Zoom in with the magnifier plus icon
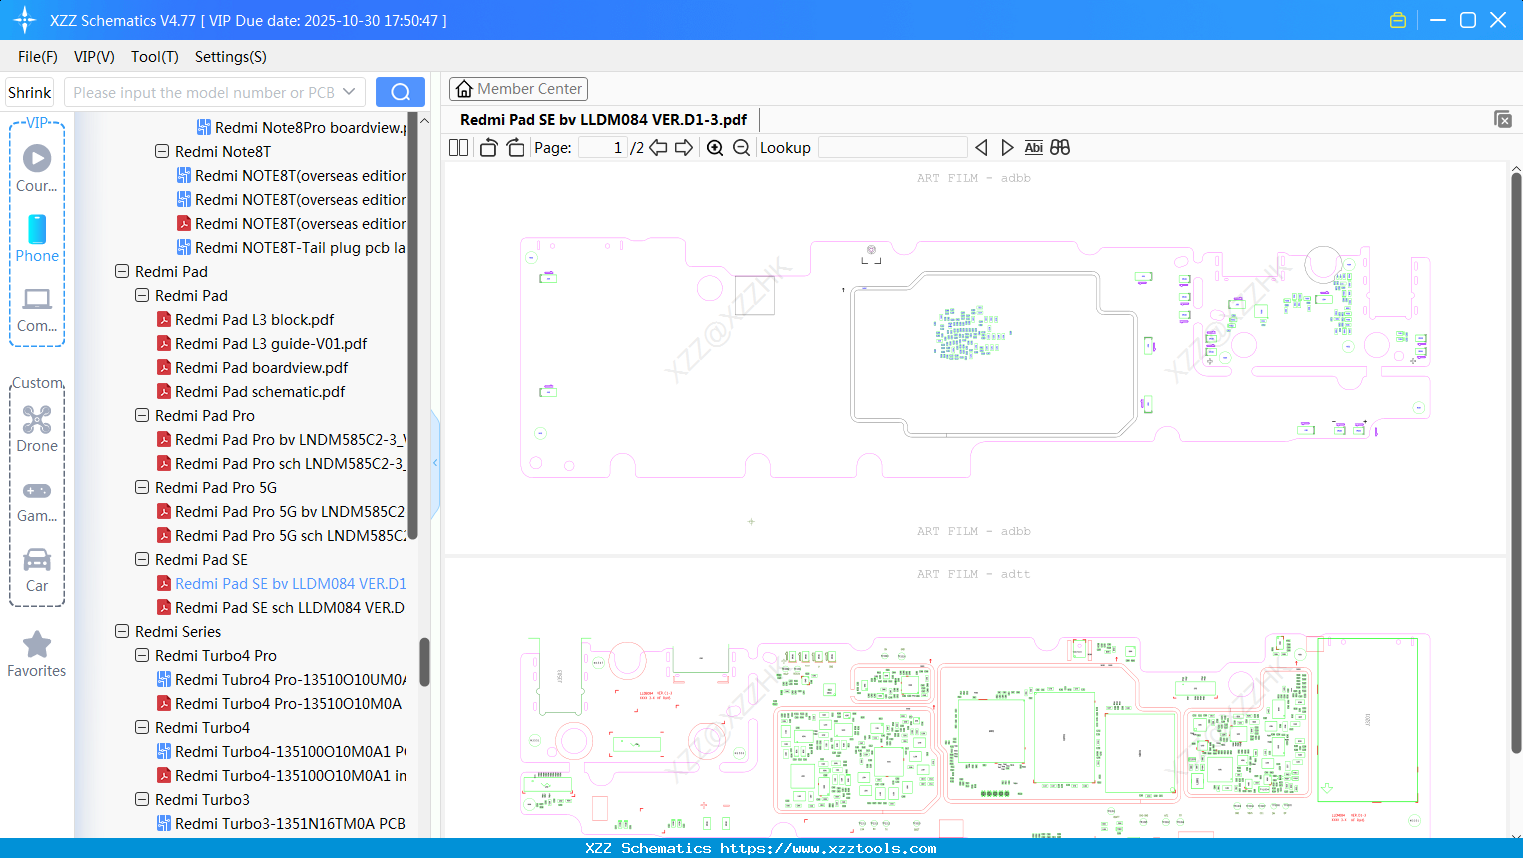 coord(715,148)
